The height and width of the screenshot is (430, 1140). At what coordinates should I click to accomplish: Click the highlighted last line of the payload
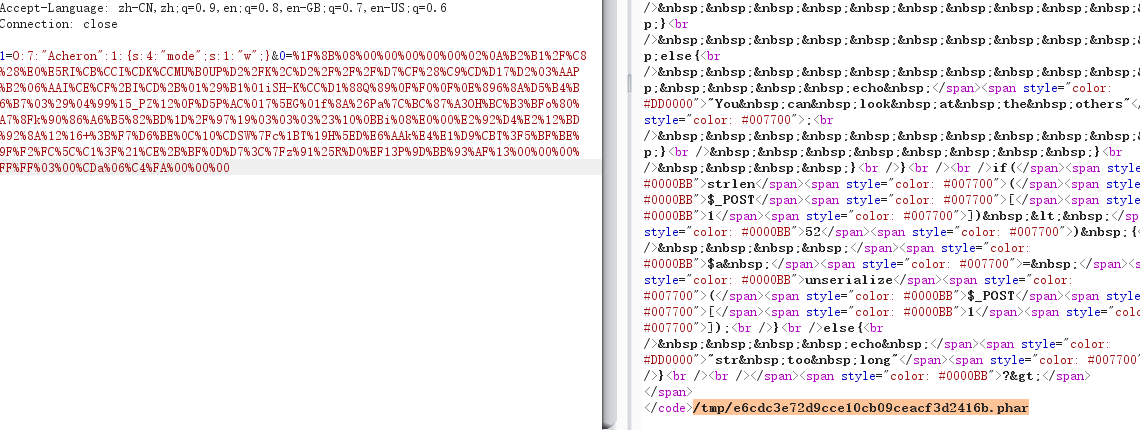[x=115, y=168]
